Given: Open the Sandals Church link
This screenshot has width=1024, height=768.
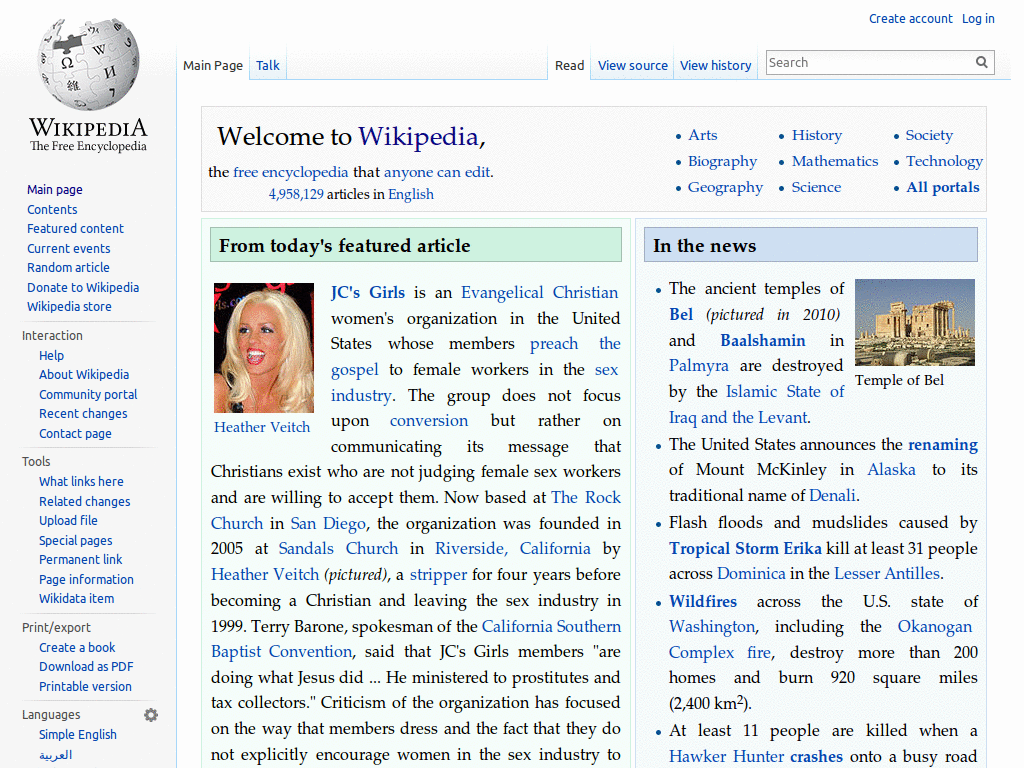Looking at the screenshot, I should 338,549.
